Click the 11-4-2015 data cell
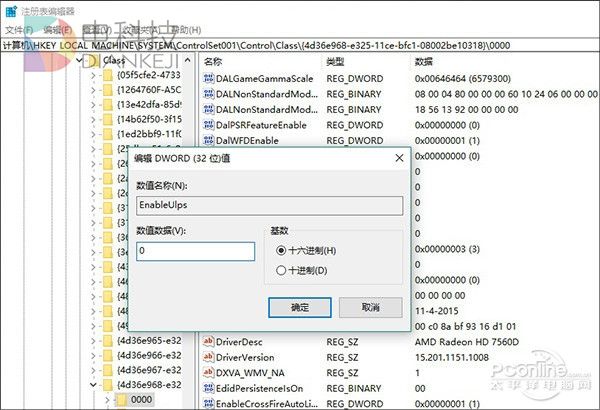The width and height of the screenshot is (600, 410). (x=436, y=311)
